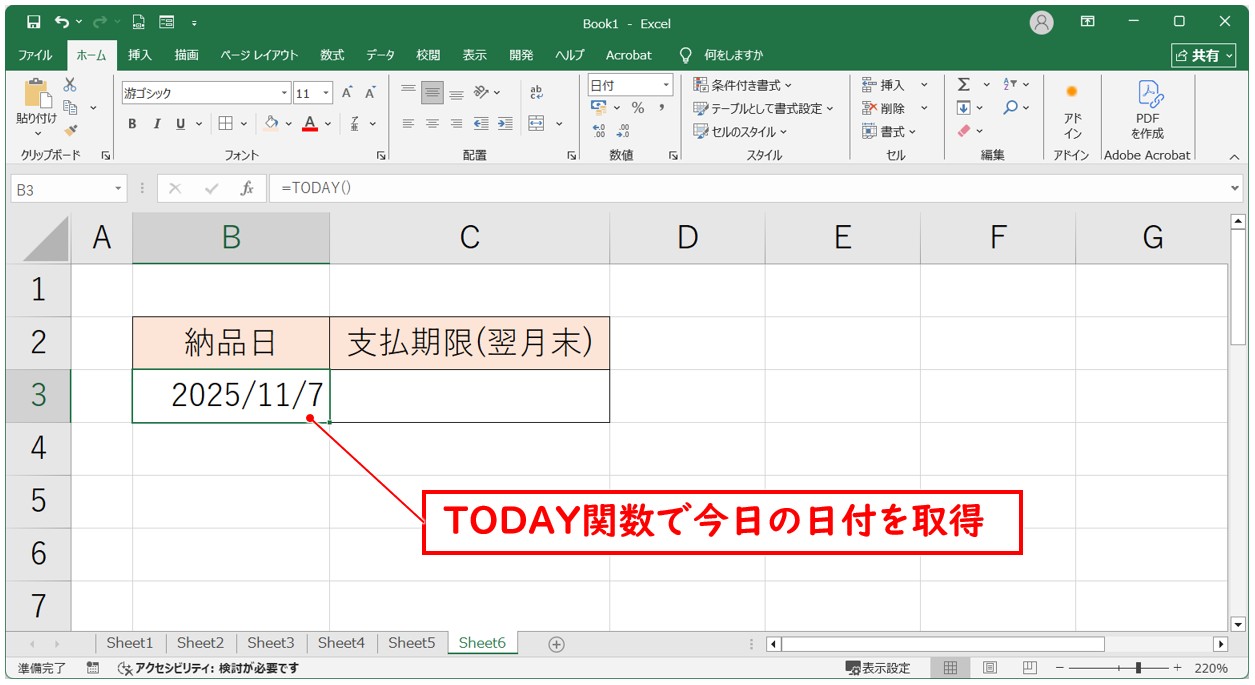Select the パーセントスタイル icon

(x=636, y=108)
